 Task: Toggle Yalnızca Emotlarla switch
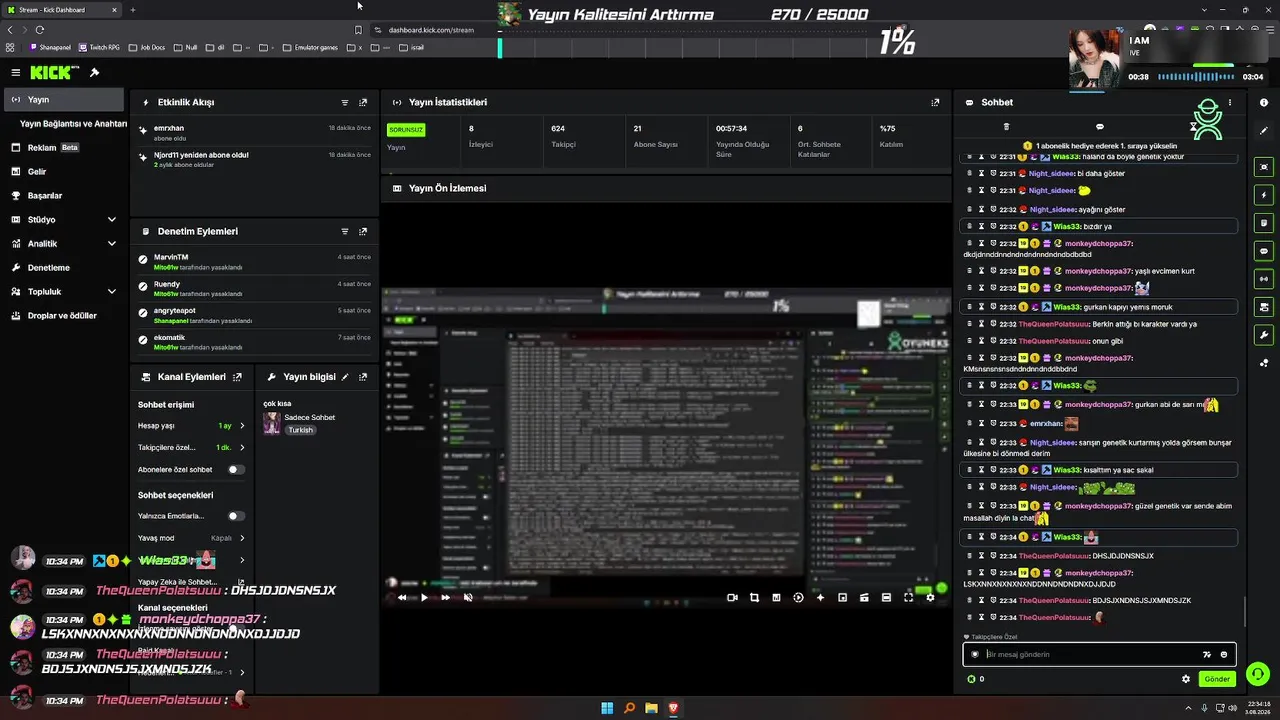point(236,516)
